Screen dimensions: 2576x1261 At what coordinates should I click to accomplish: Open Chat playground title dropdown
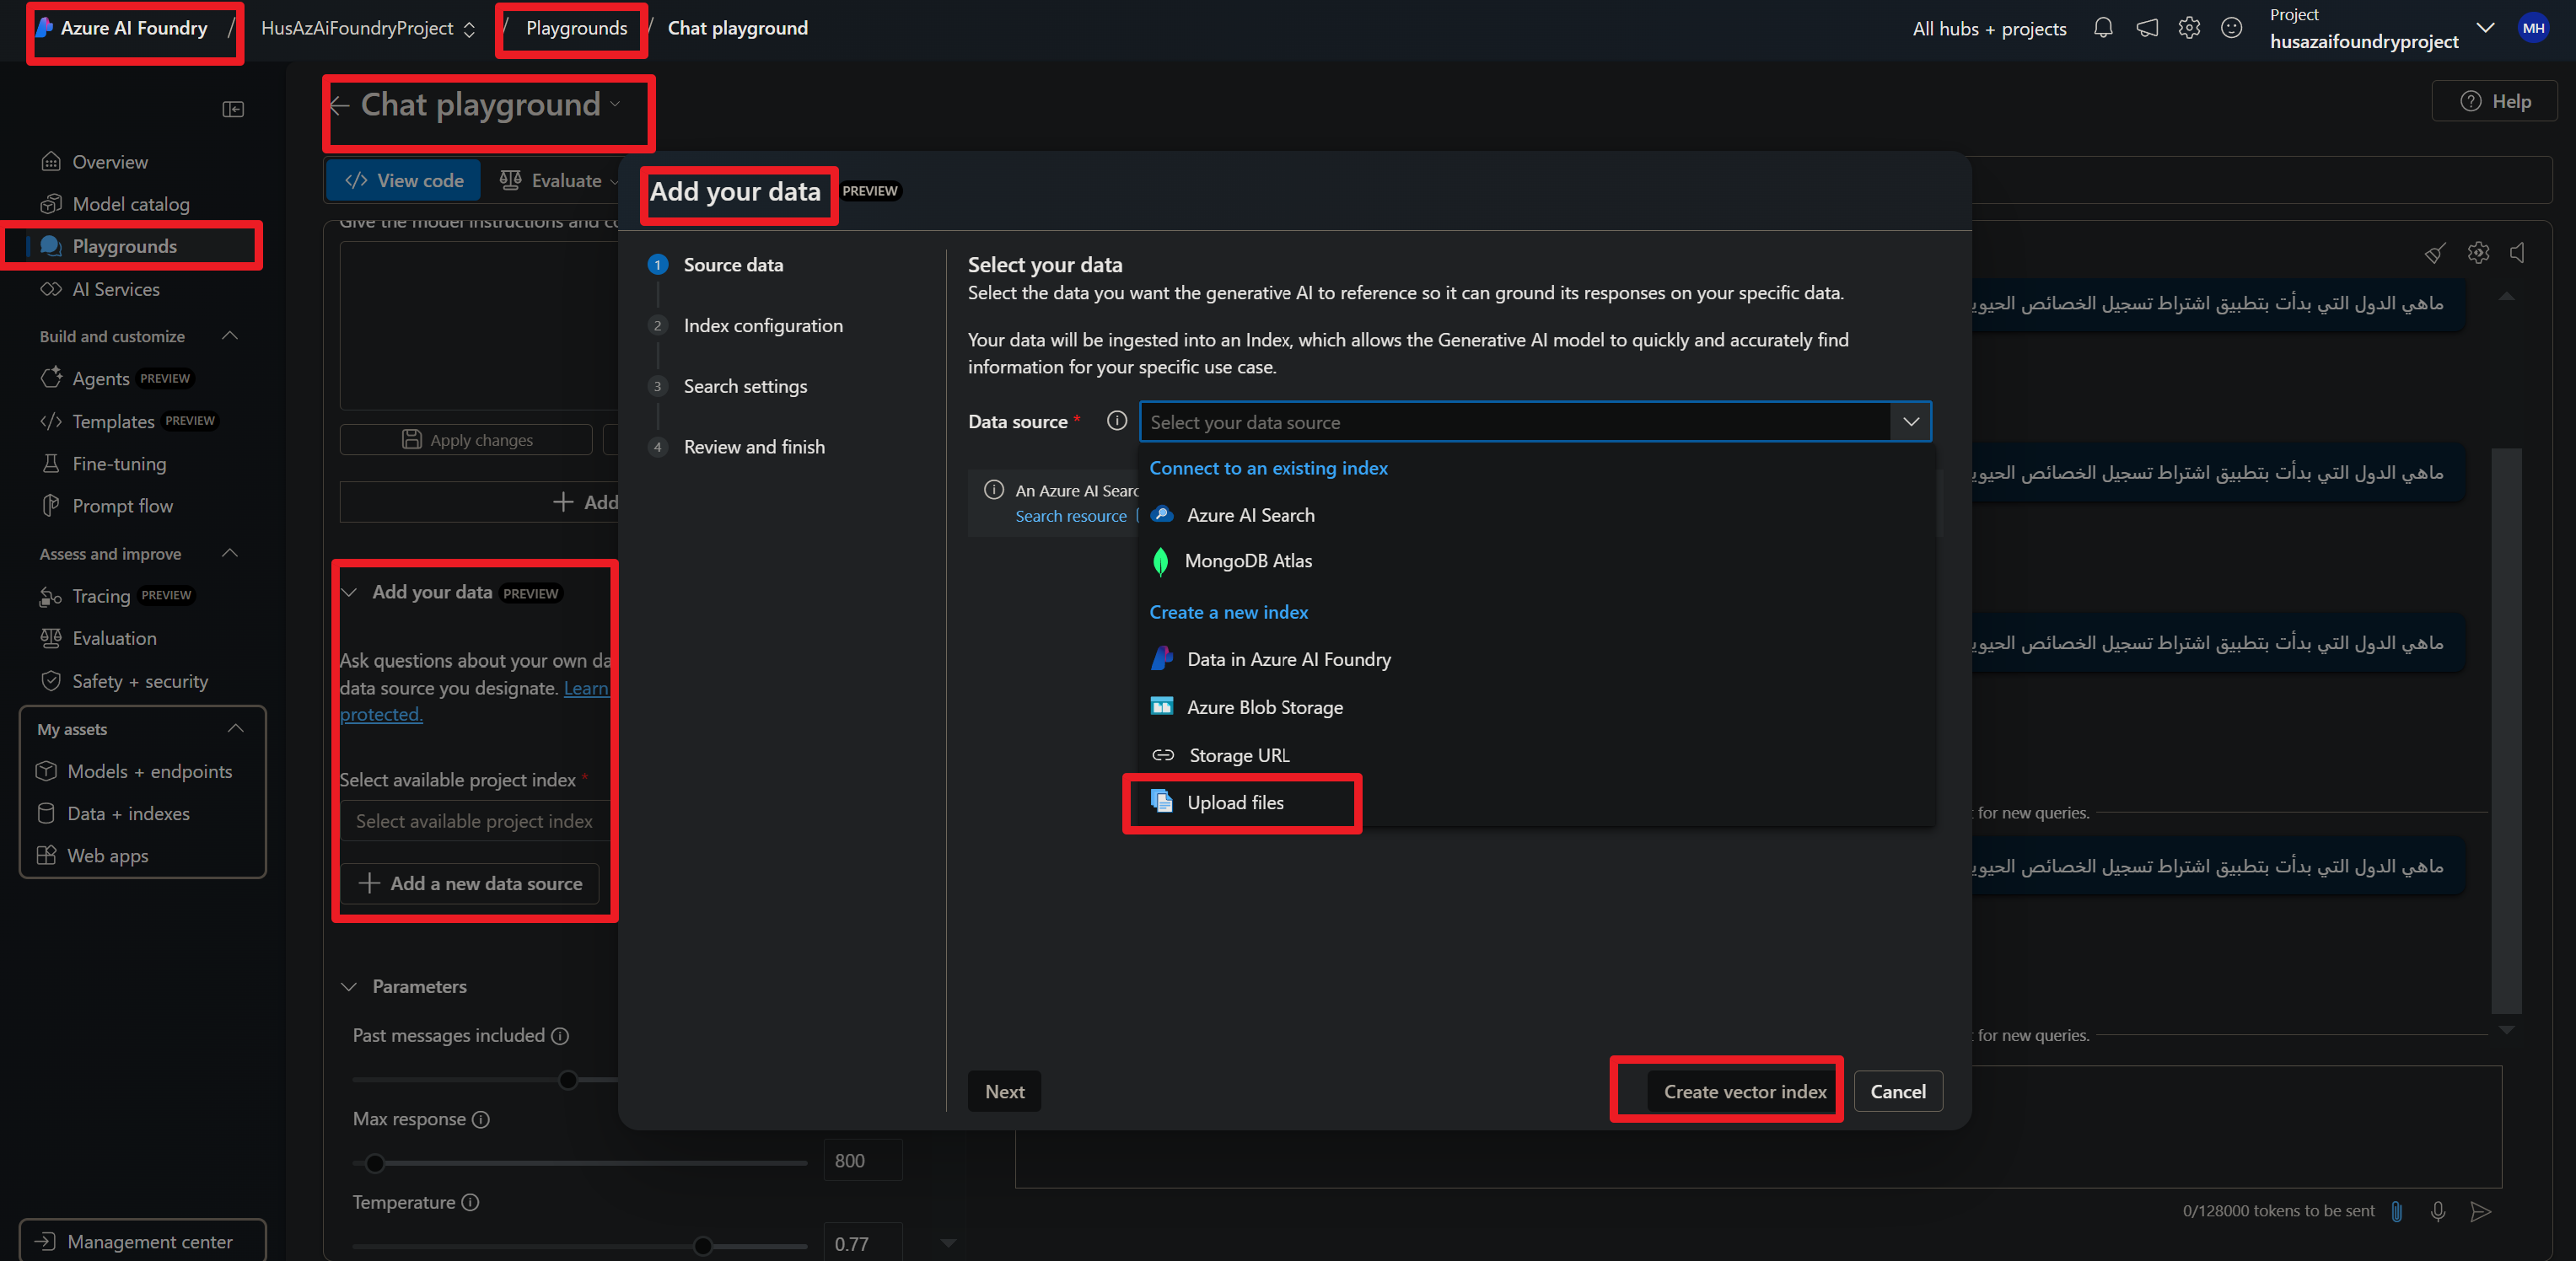tap(615, 104)
